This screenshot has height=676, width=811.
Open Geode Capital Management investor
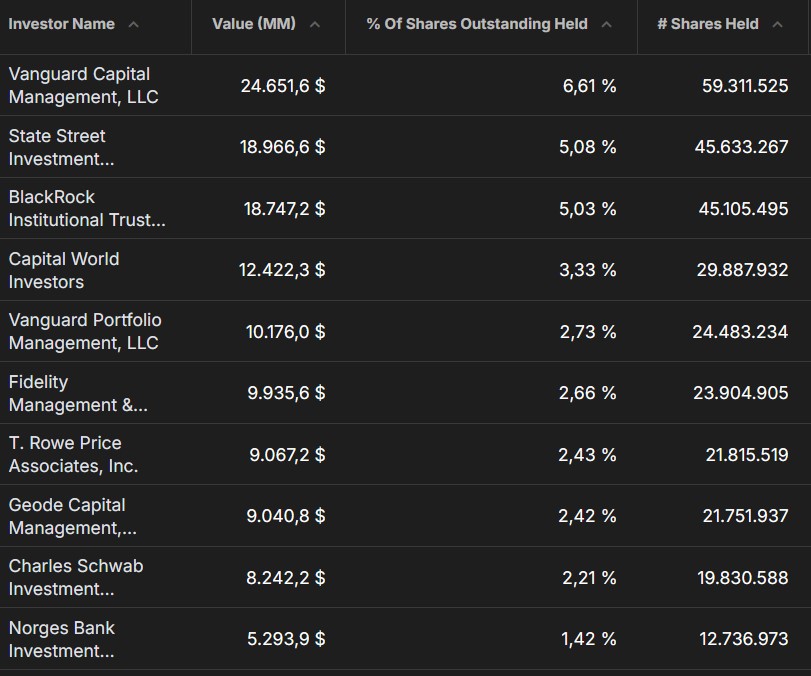(x=72, y=516)
